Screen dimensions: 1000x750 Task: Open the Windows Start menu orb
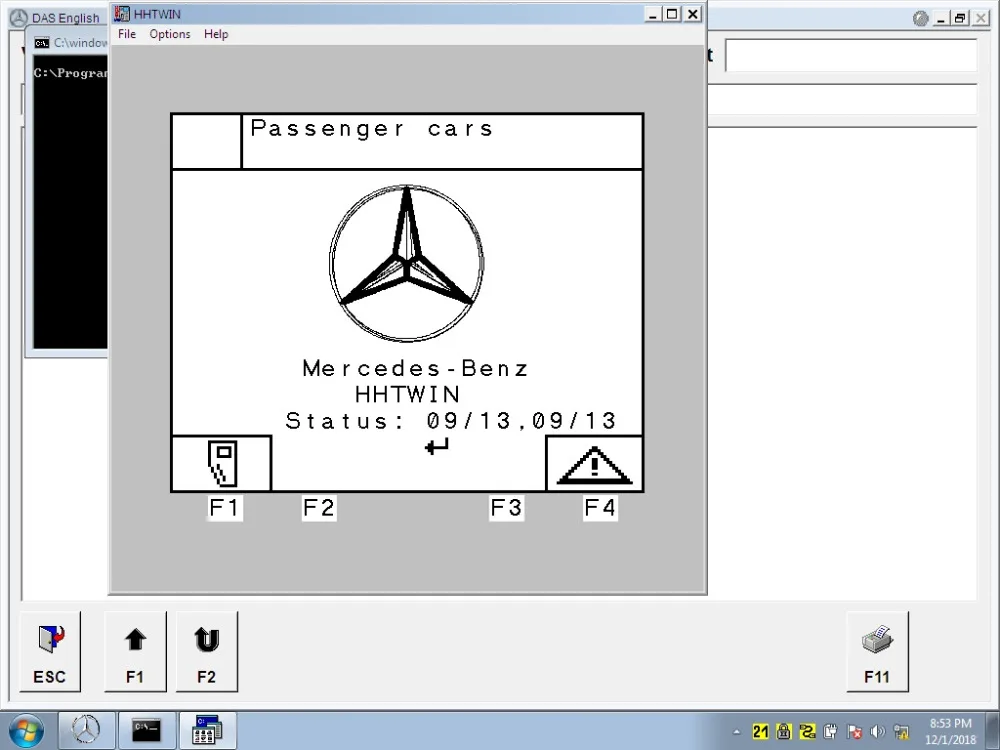[x=27, y=731]
